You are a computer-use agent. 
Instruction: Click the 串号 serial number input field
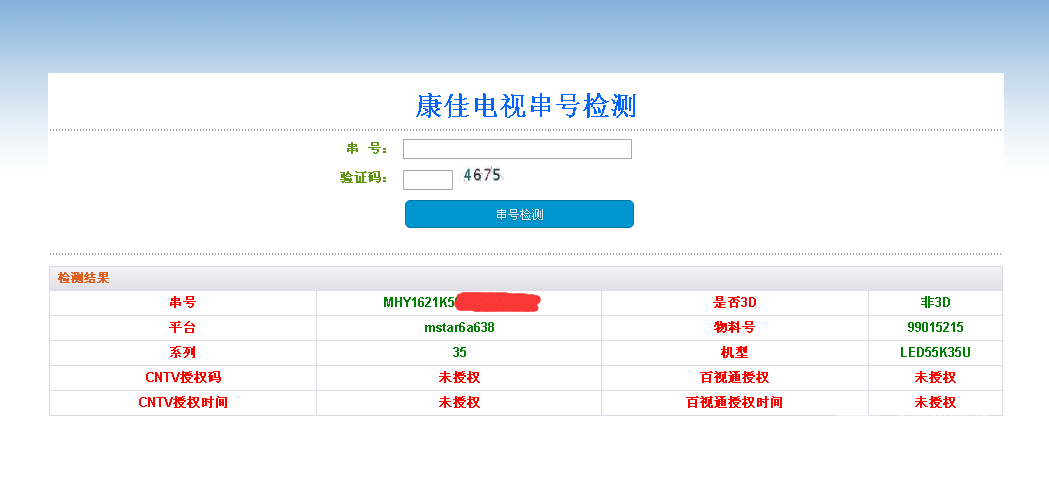pyautogui.click(x=517, y=149)
